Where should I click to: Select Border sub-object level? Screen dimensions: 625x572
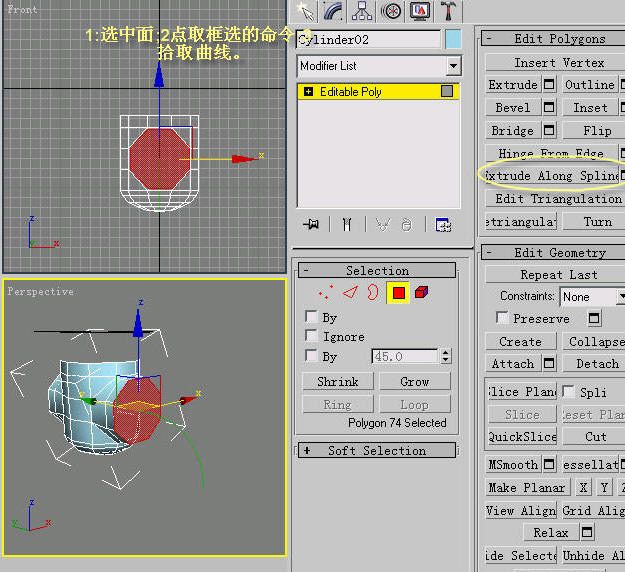(373, 293)
